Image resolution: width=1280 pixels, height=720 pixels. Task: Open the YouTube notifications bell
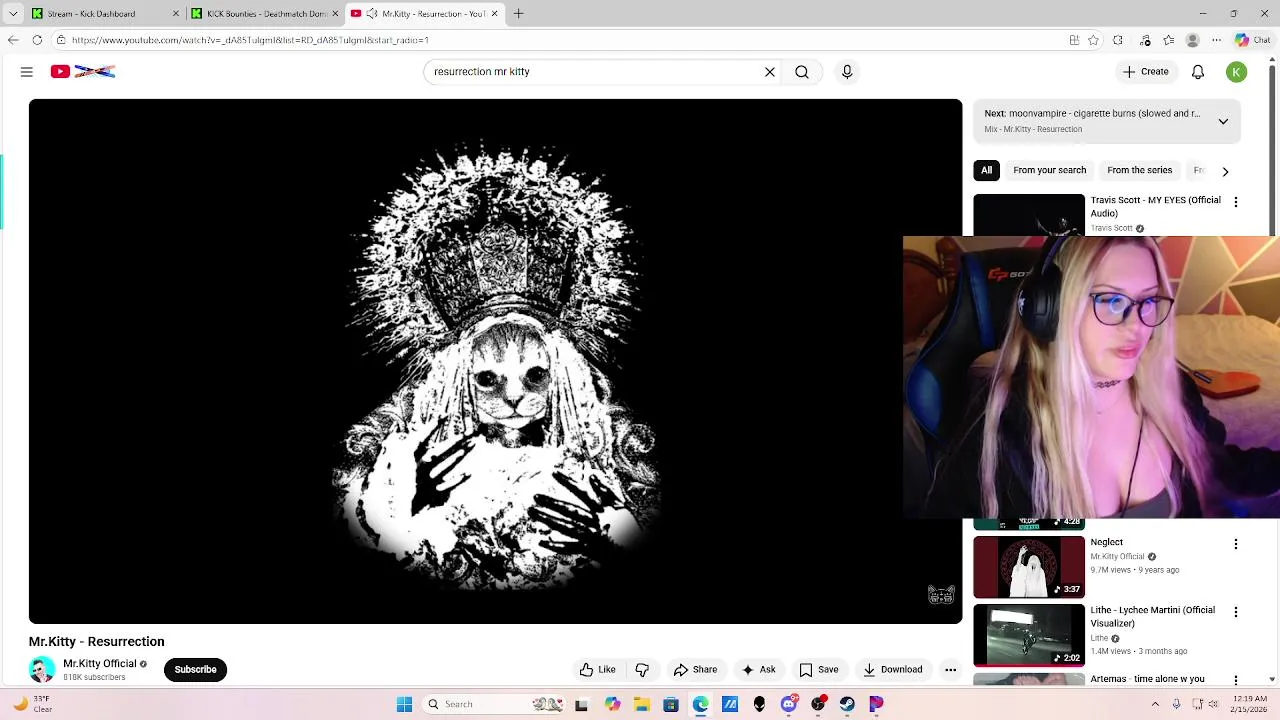click(x=1198, y=72)
